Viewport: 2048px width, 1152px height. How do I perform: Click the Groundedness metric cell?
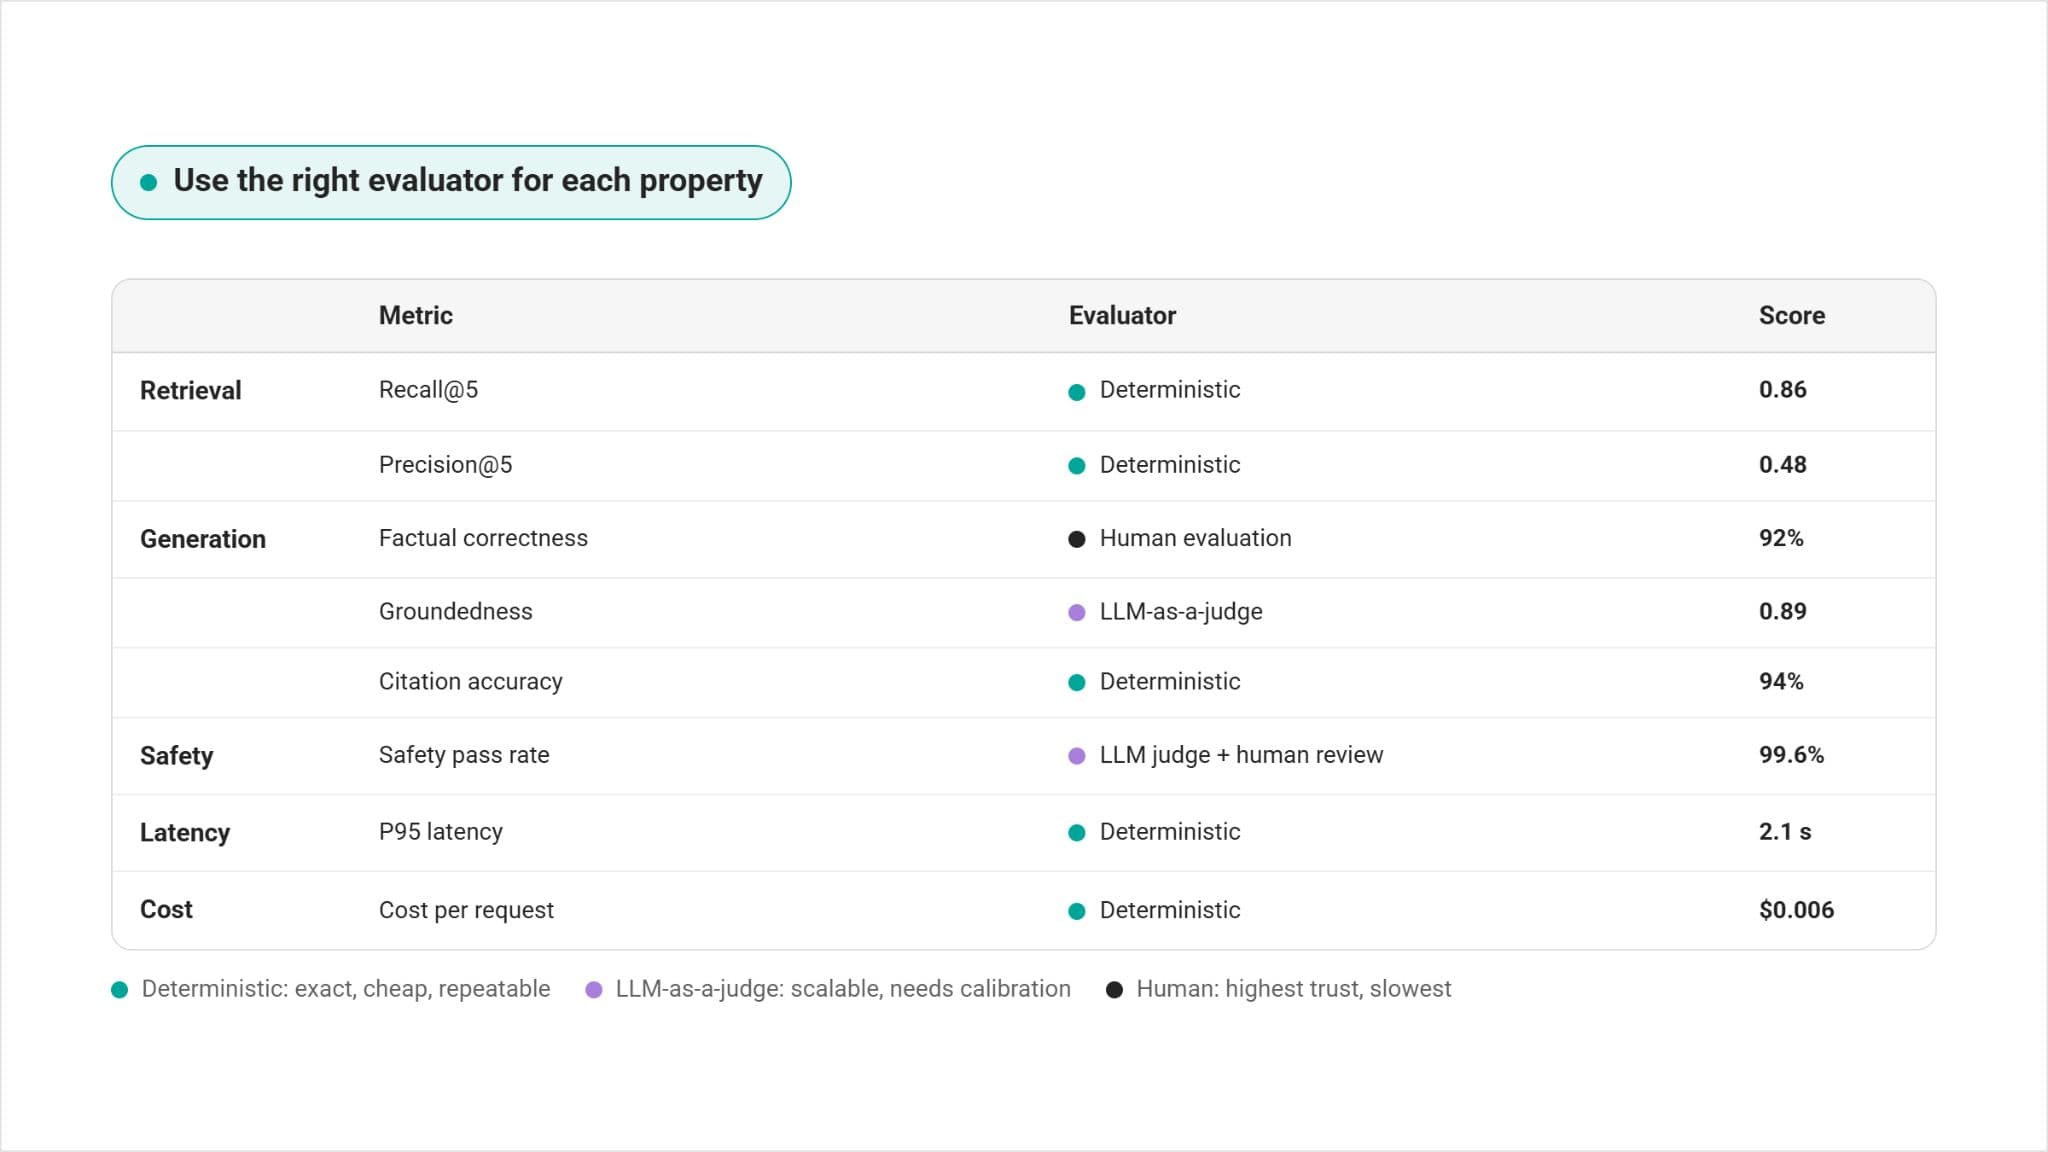tap(455, 611)
